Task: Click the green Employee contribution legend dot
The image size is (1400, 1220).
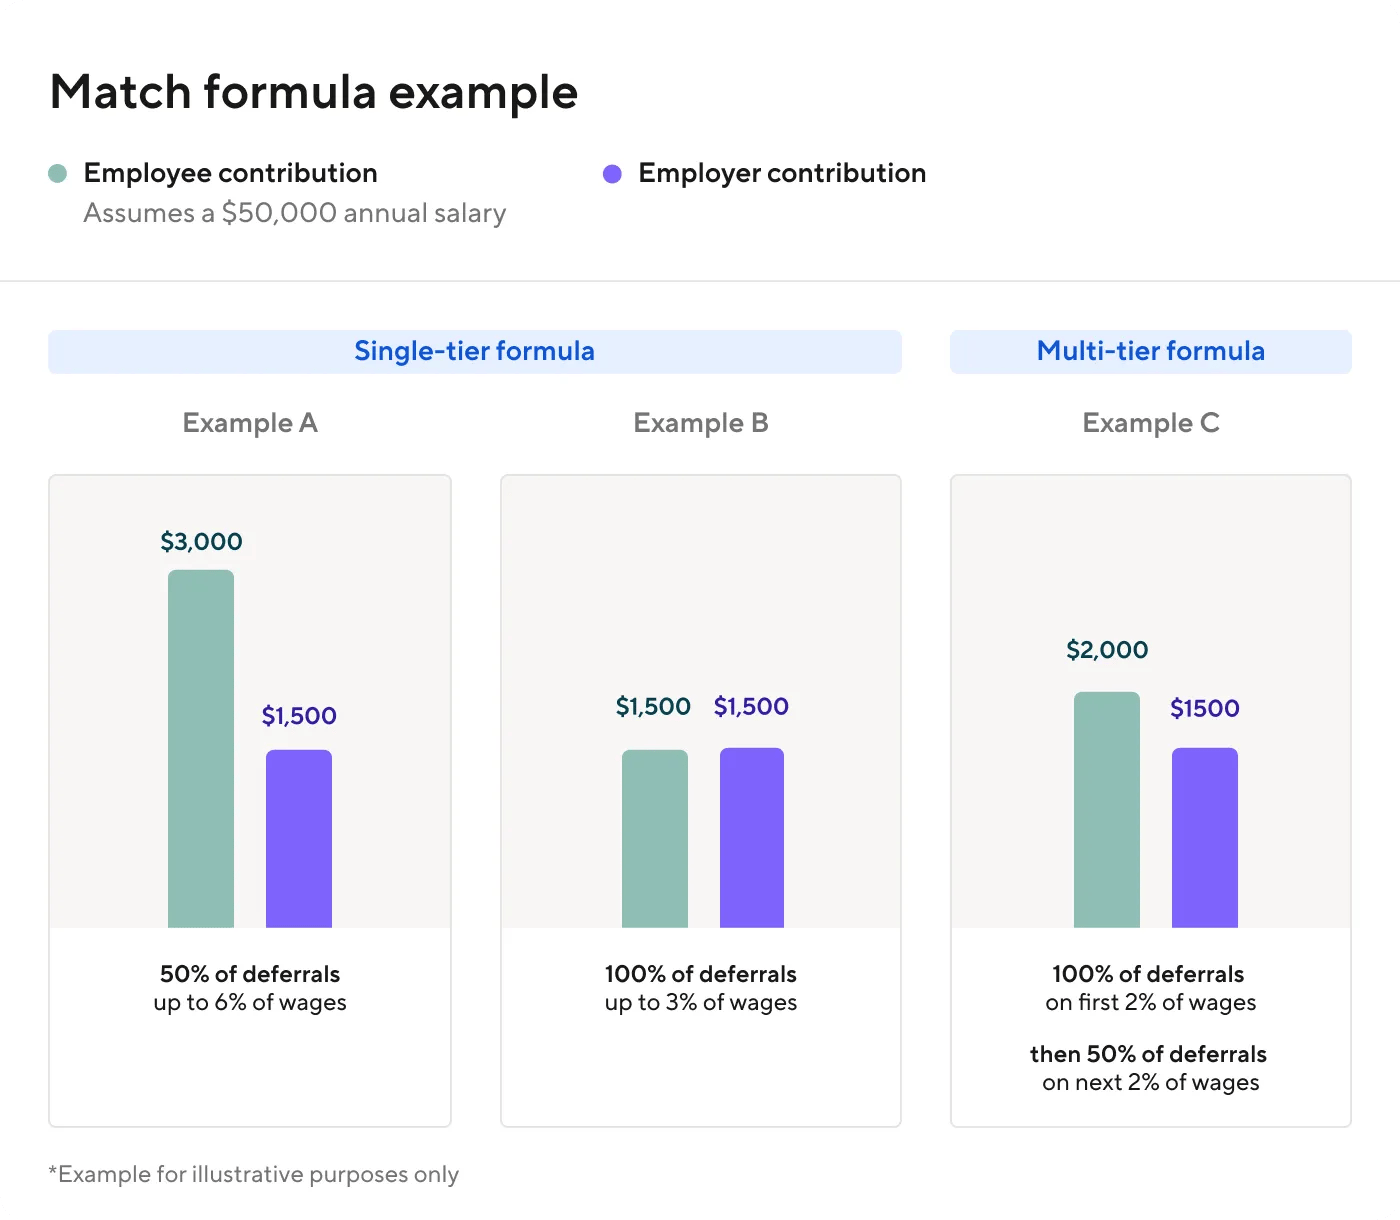Action: (x=58, y=174)
